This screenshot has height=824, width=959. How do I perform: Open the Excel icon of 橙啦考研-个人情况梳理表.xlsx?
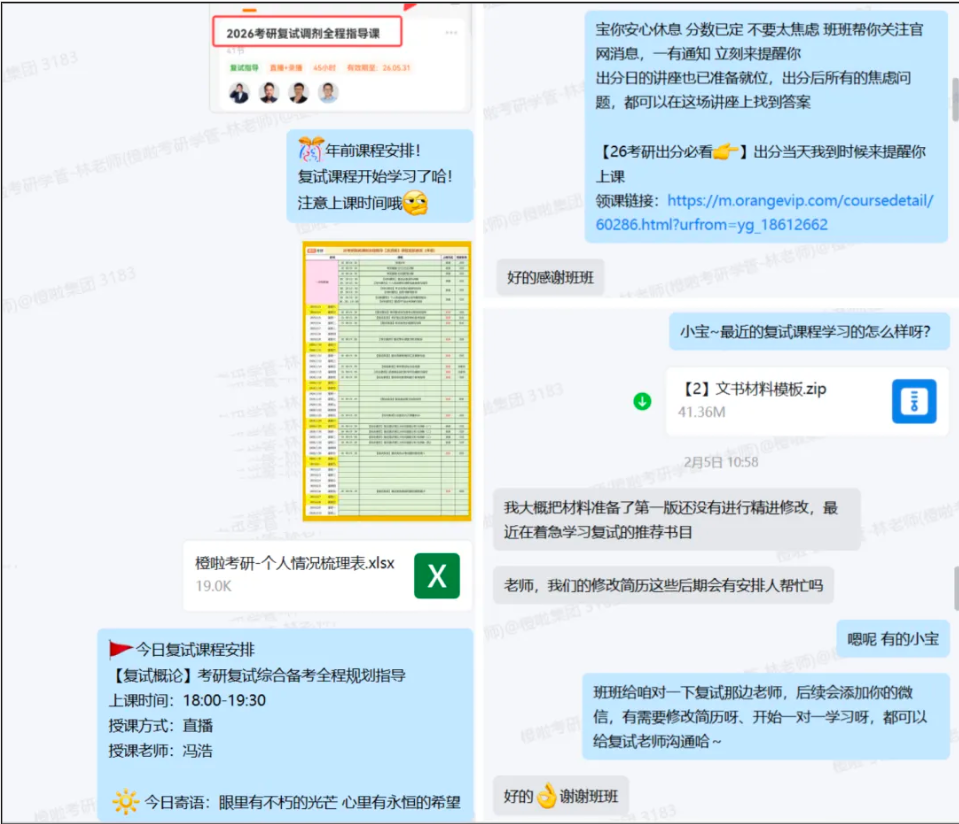click(437, 576)
